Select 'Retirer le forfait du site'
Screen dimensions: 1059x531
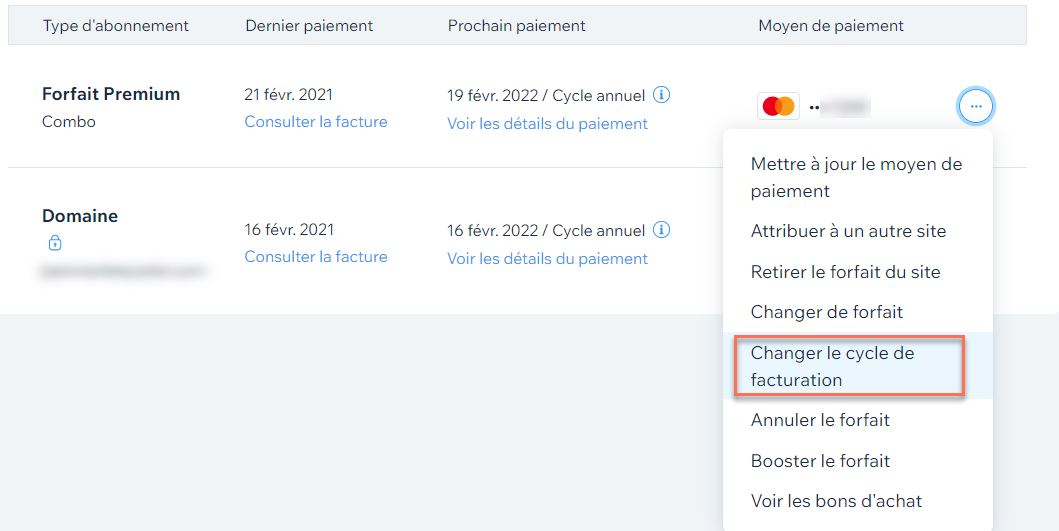coord(845,272)
